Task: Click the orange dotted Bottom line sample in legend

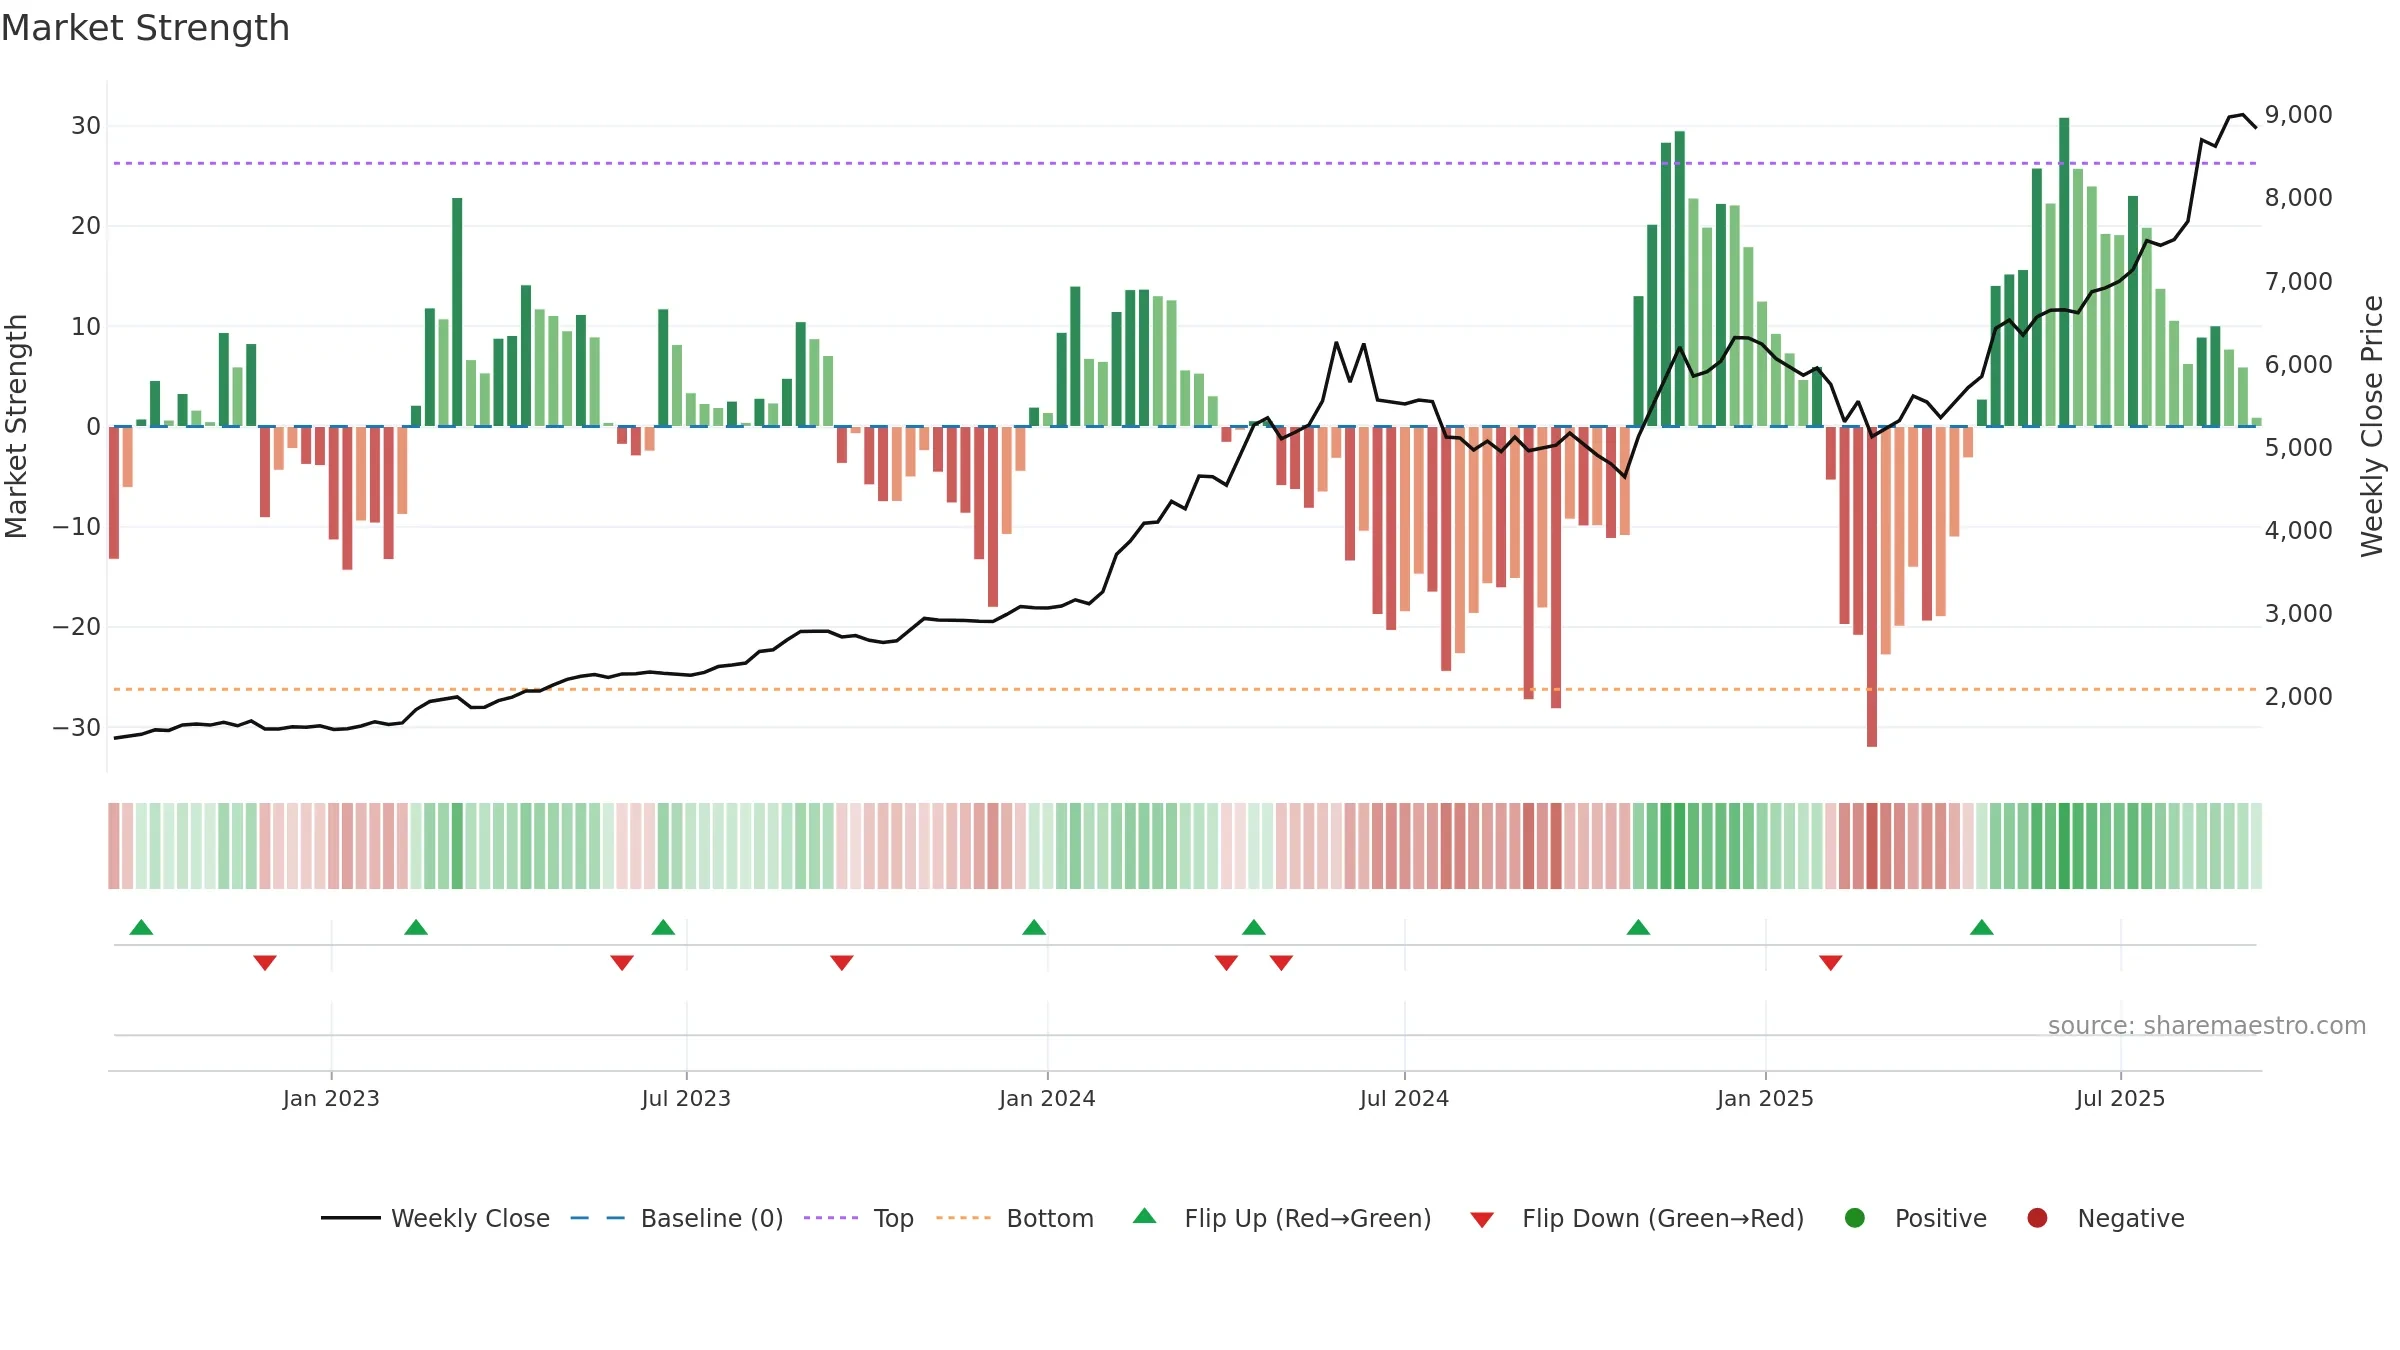Action: (x=964, y=1218)
